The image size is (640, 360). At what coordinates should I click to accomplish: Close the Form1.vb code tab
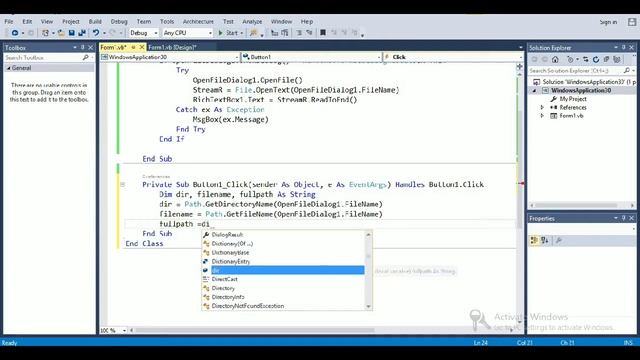[142, 47]
